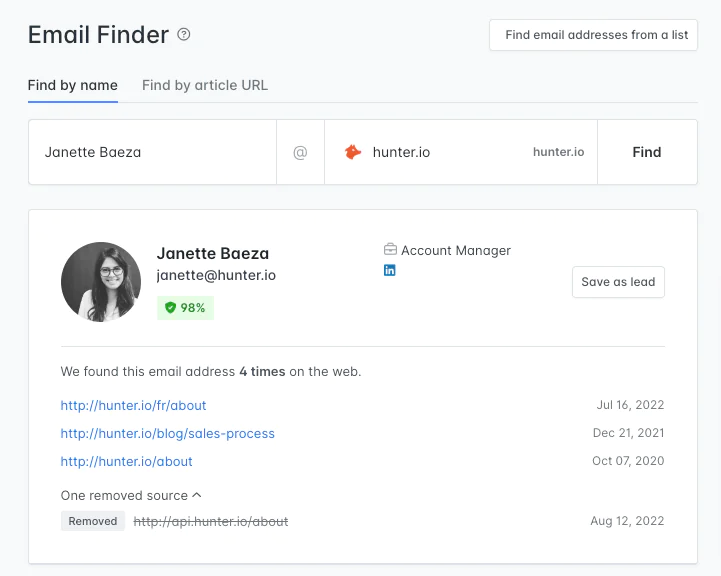Screen dimensions: 721x576
Task: Open the hunter.io/fr/about source link
Action: 133,405
